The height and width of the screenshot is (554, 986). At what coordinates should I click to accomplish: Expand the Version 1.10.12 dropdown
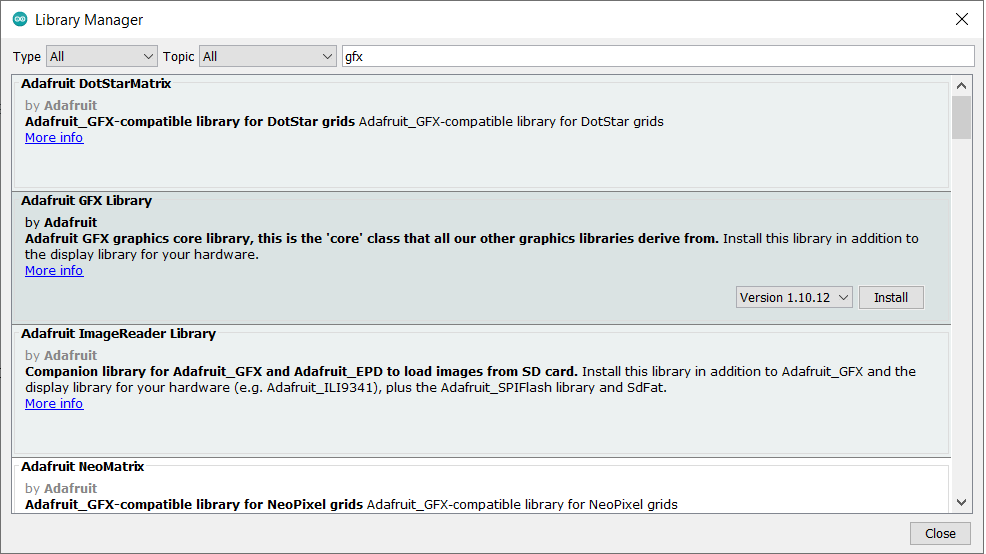click(794, 297)
